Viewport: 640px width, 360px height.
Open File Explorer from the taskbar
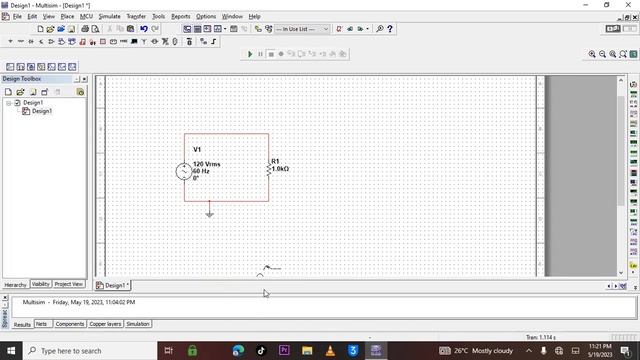click(x=307, y=351)
